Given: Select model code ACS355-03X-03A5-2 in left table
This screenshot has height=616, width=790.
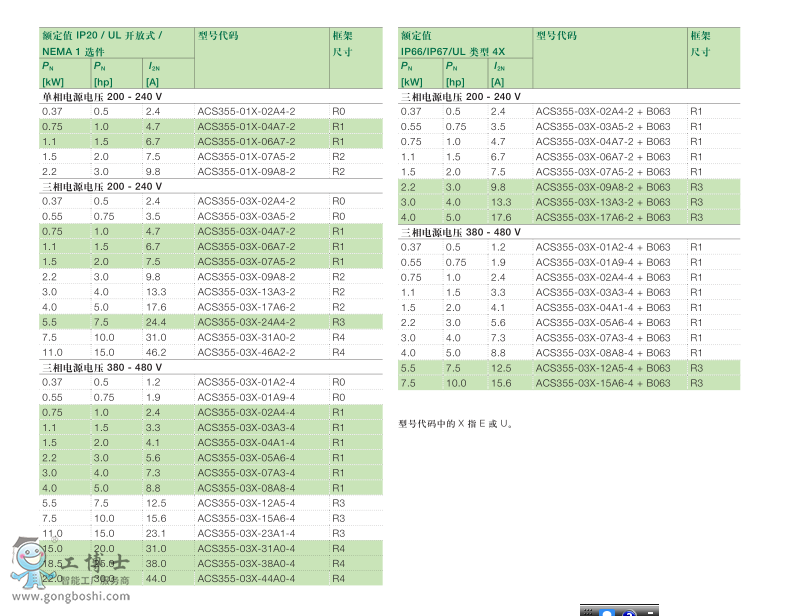Looking at the screenshot, I should click(x=246, y=216).
